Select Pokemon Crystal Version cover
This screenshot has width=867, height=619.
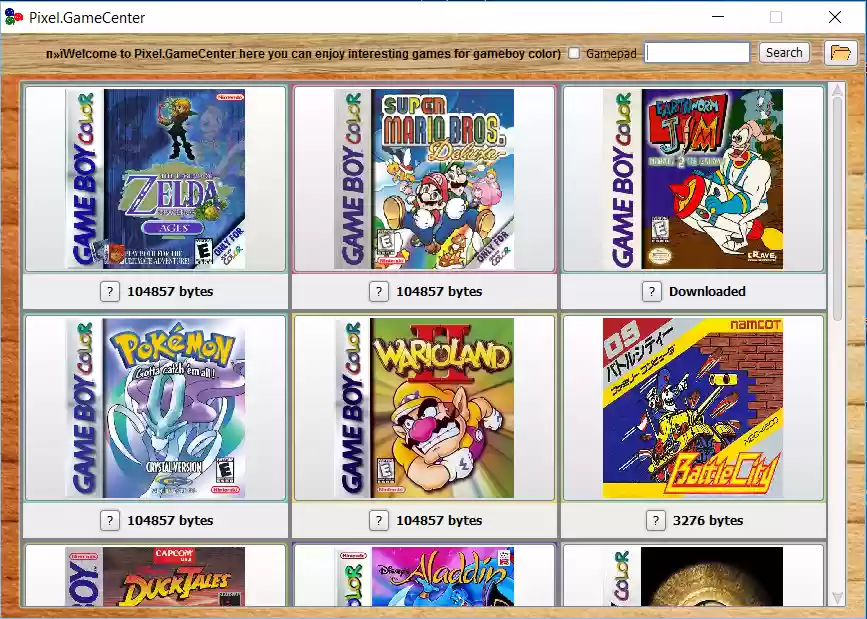click(x=155, y=408)
